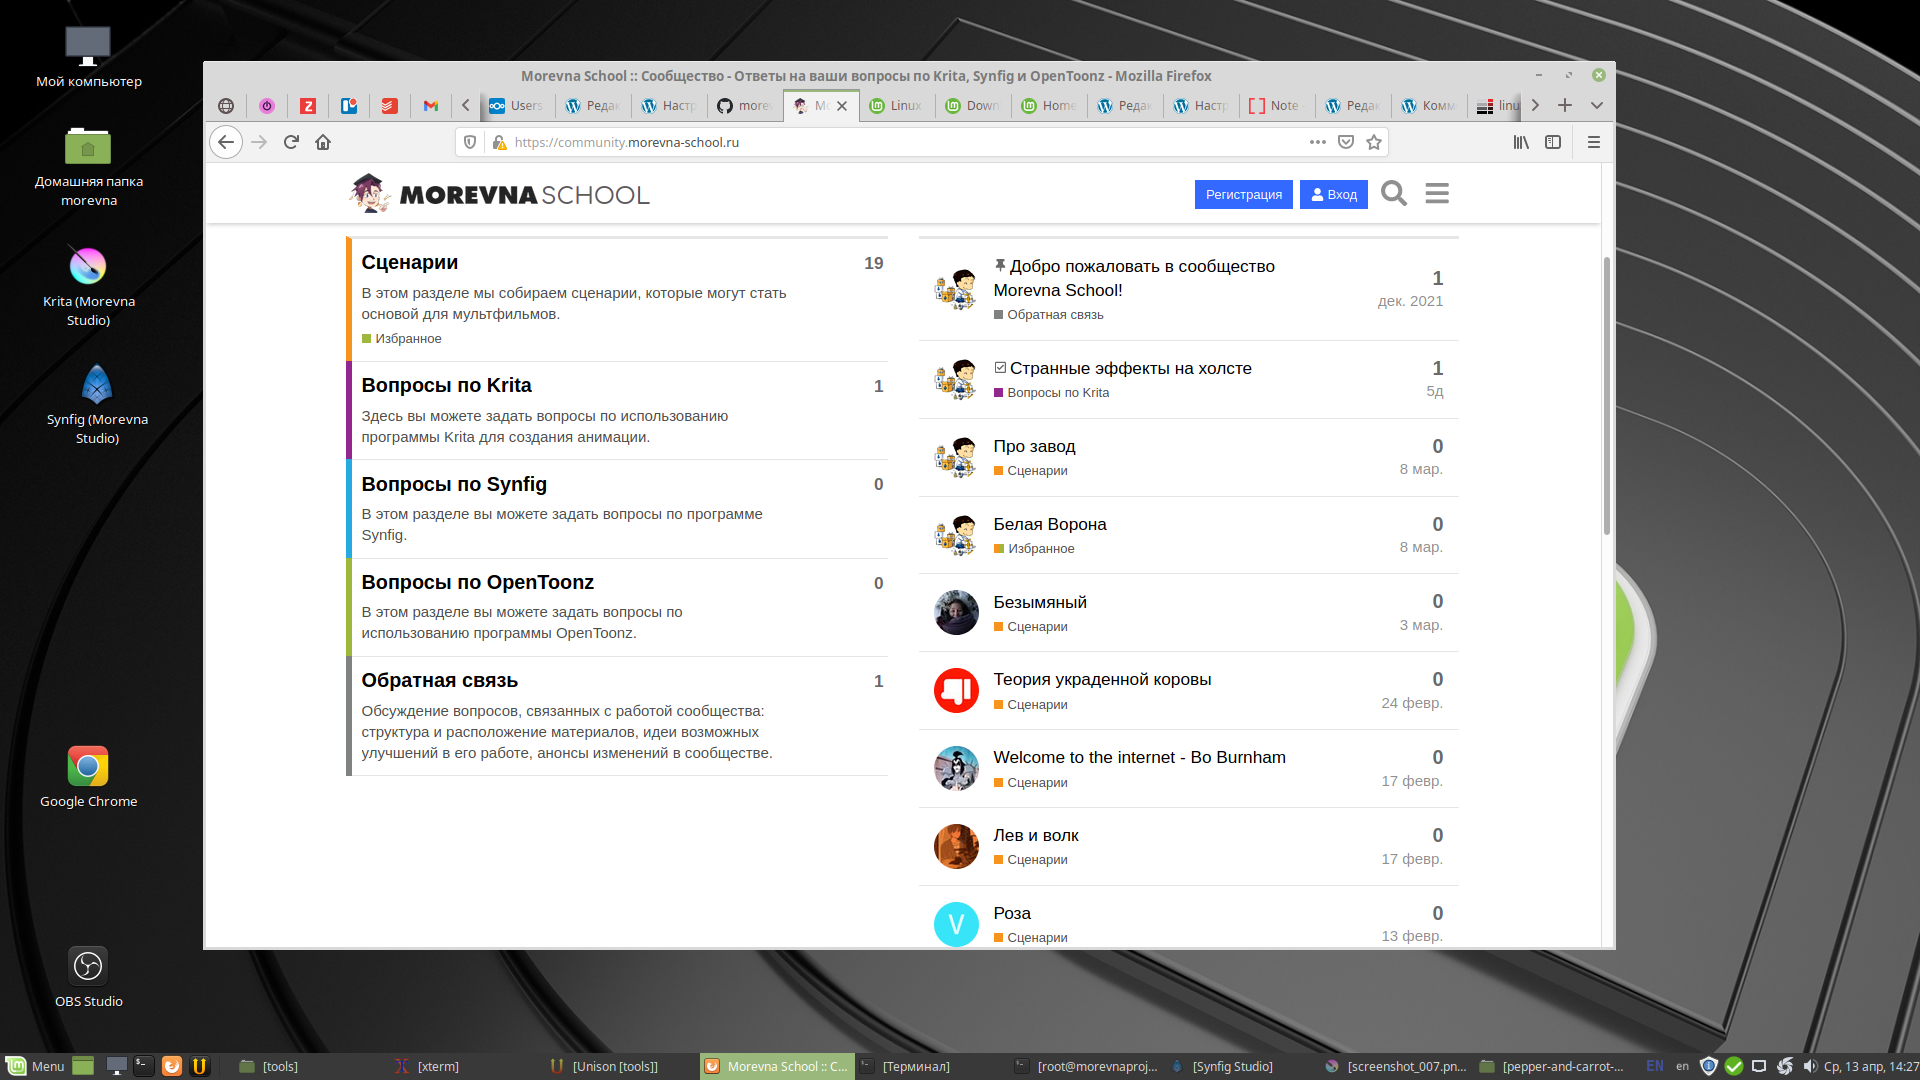This screenshot has width=1920, height=1080.
Task: Open the Gmail pinned tab
Action: pyautogui.click(x=431, y=105)
